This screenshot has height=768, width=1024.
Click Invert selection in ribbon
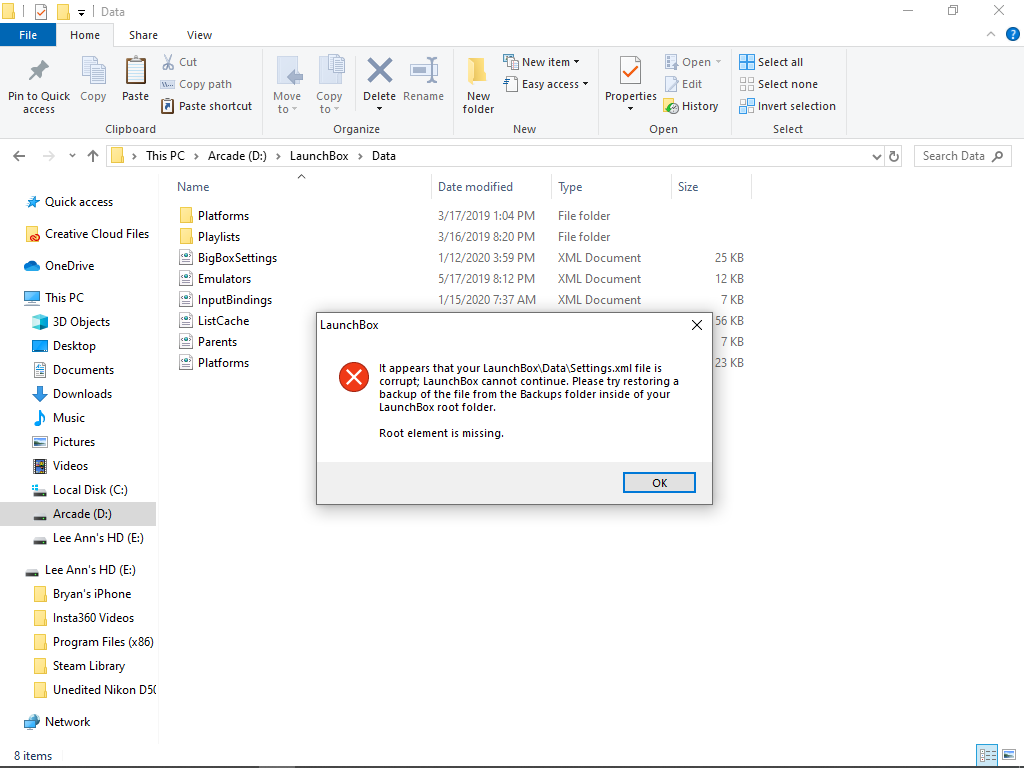pyautogui.click(x=788, y=106)
